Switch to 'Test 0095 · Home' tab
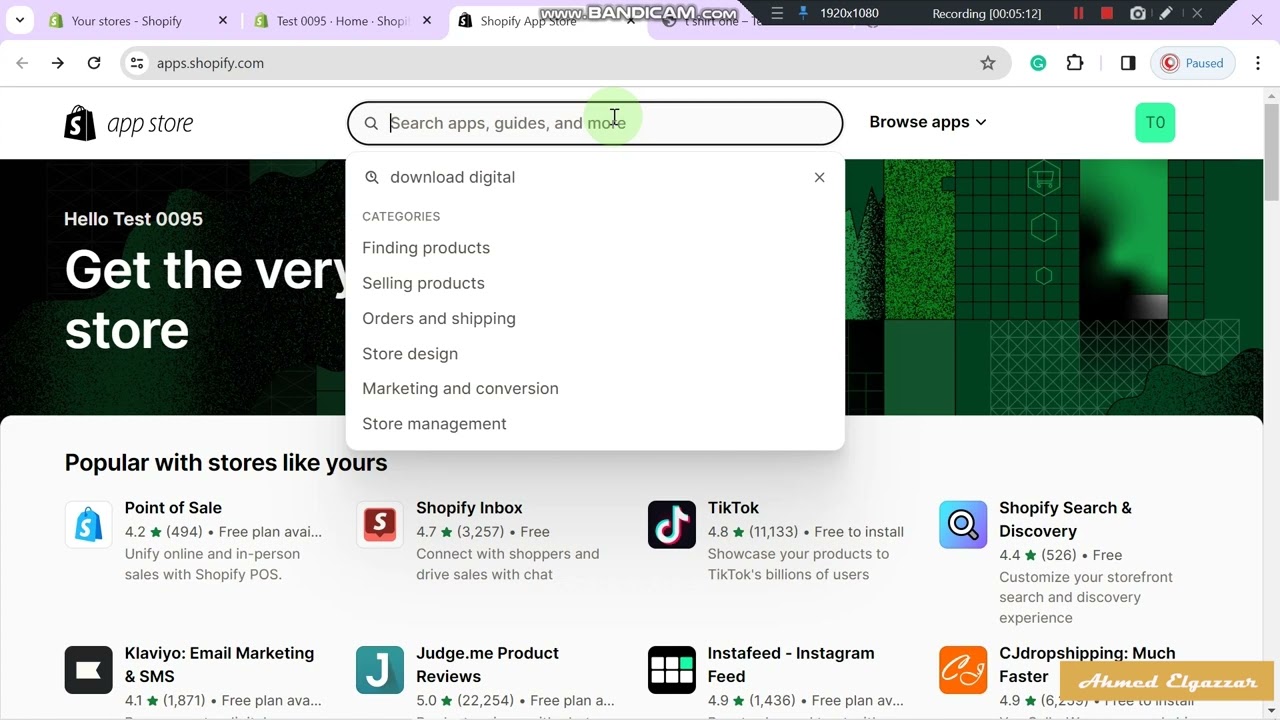Image resolution: width=1280 pixels, height=720 pixels. (342, 20)
